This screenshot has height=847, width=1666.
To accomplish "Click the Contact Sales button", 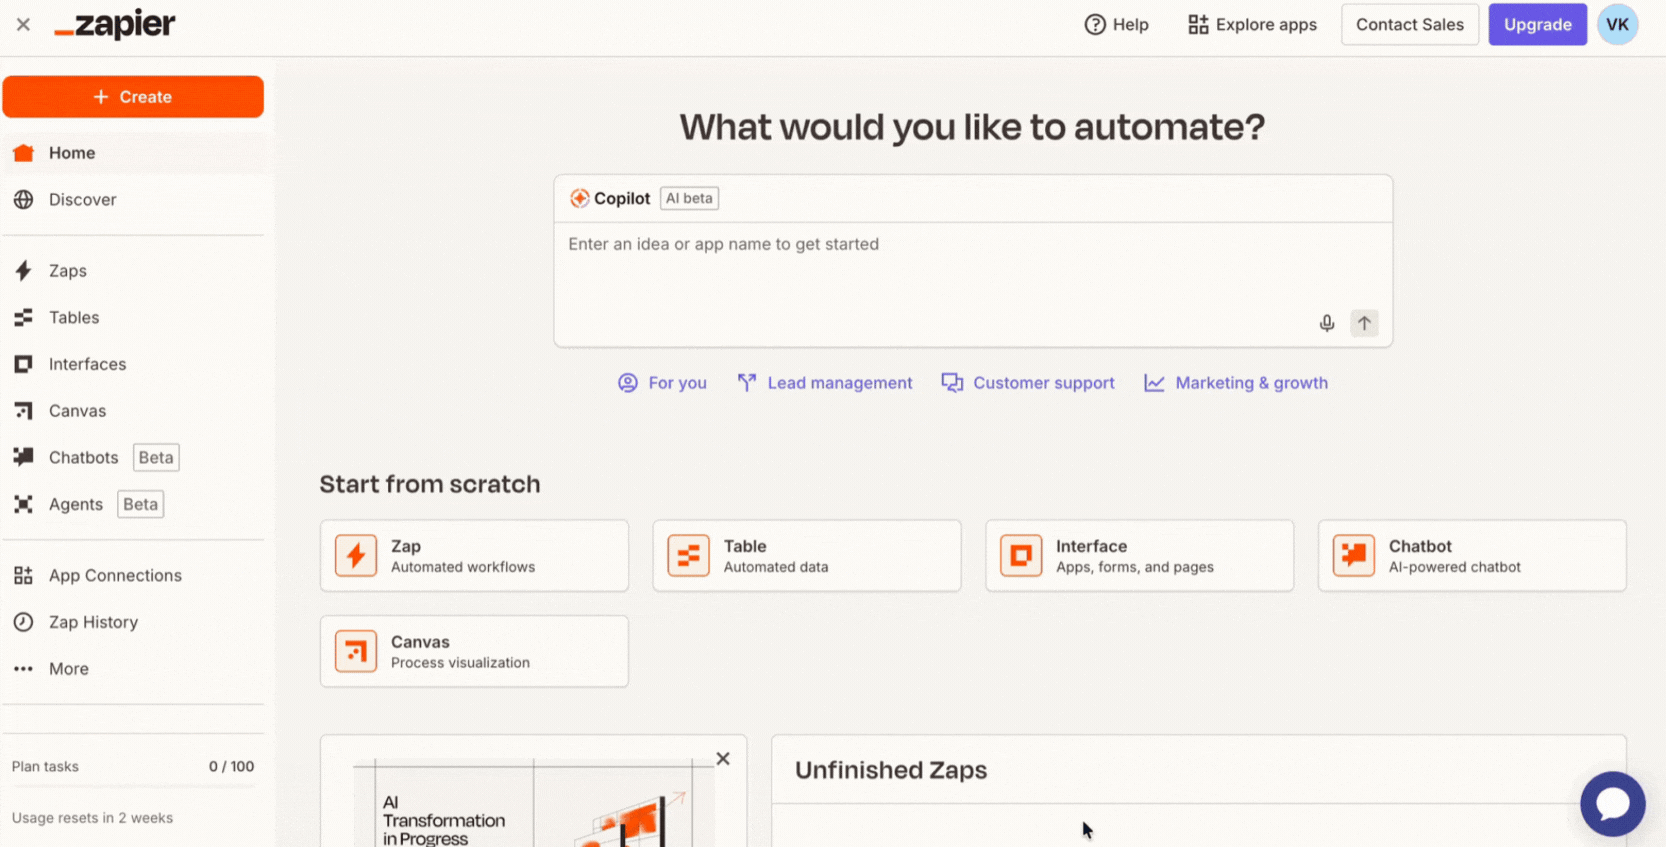I will click(x=1410, y=25).
